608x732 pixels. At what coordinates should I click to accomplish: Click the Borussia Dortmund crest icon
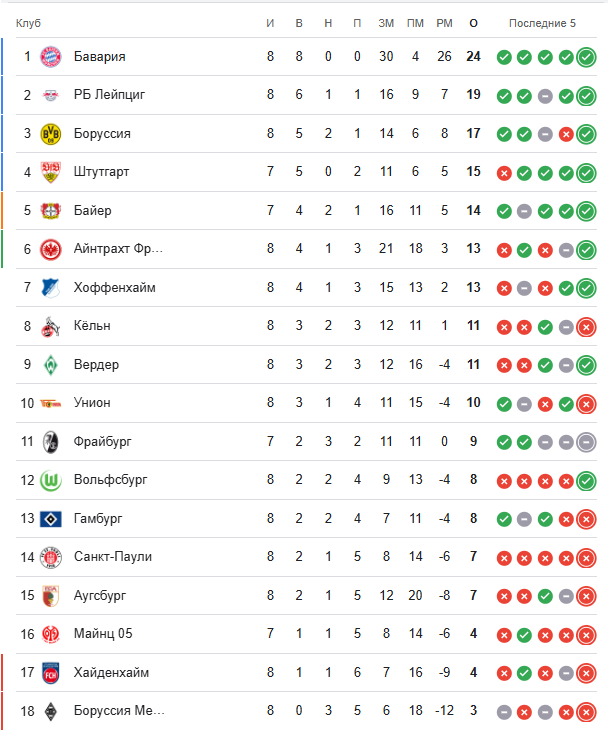point(50,134)
